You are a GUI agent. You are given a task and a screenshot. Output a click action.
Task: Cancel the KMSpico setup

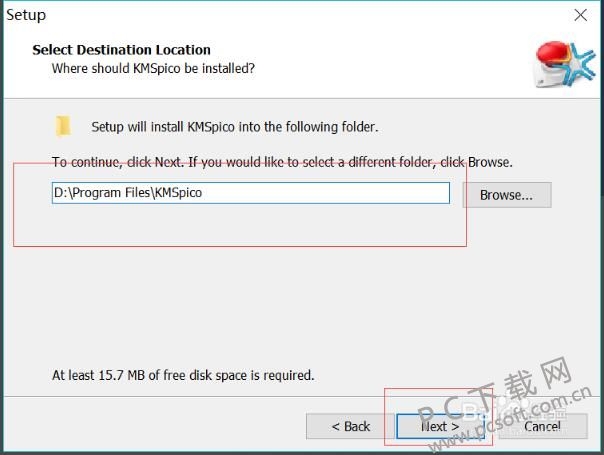click(x=543, y=426)
